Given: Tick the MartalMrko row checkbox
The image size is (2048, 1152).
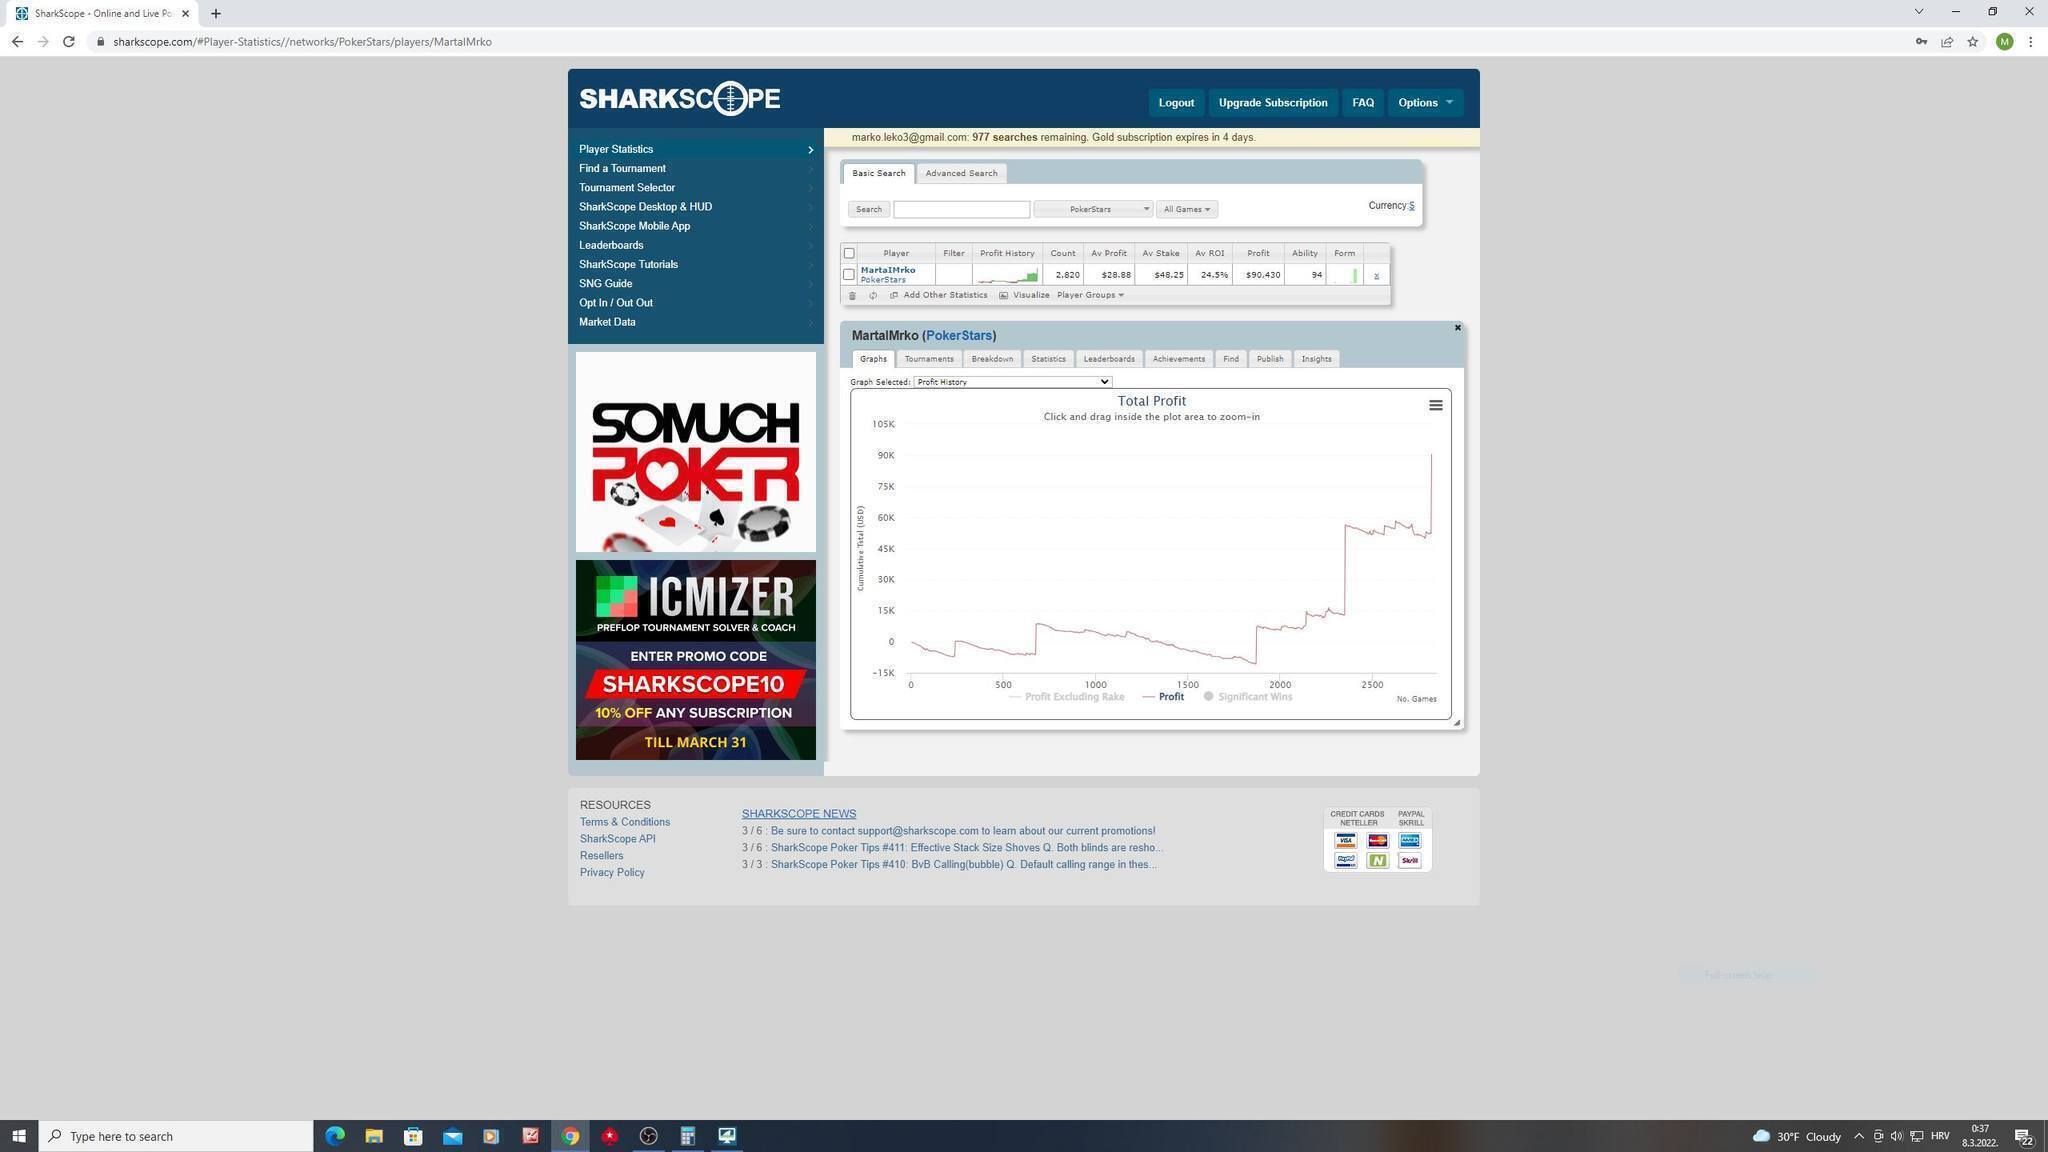Looking at the screenshot, I should [x=849, y=274].
